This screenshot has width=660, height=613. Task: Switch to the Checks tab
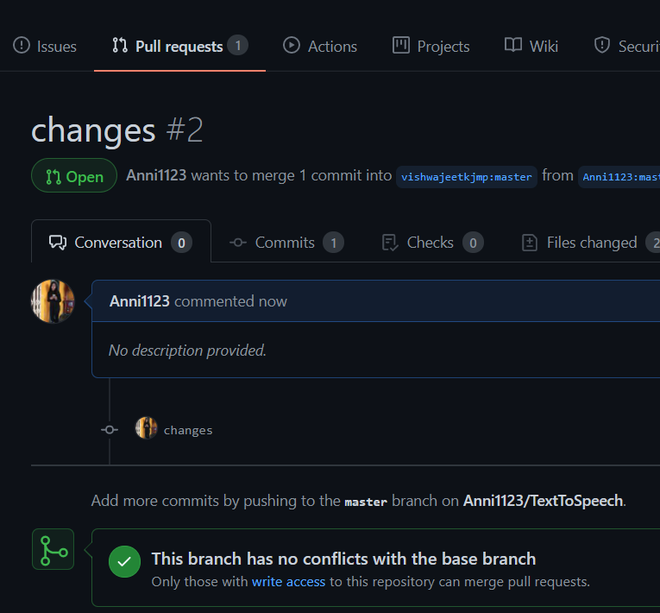point(431,242)
